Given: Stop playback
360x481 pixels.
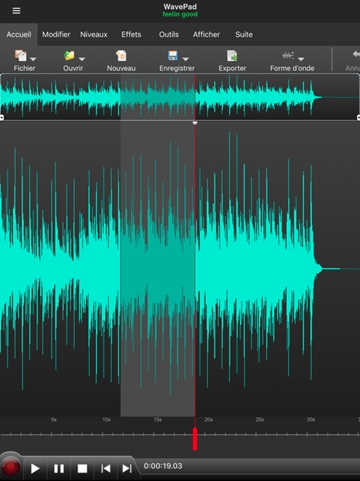Looking at the screenshot, I should coord(82,469).
